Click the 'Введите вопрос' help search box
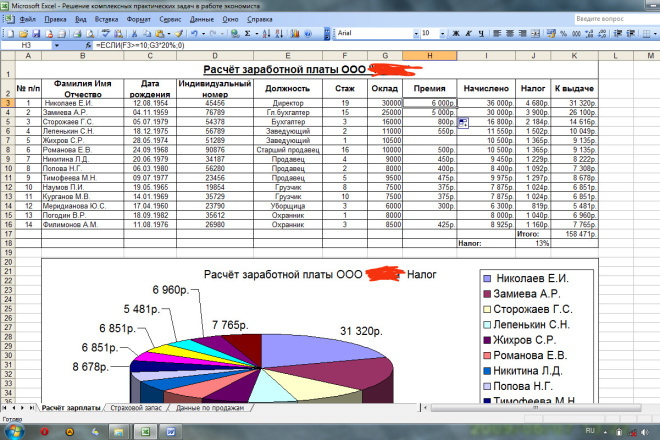 pos(616,19)
